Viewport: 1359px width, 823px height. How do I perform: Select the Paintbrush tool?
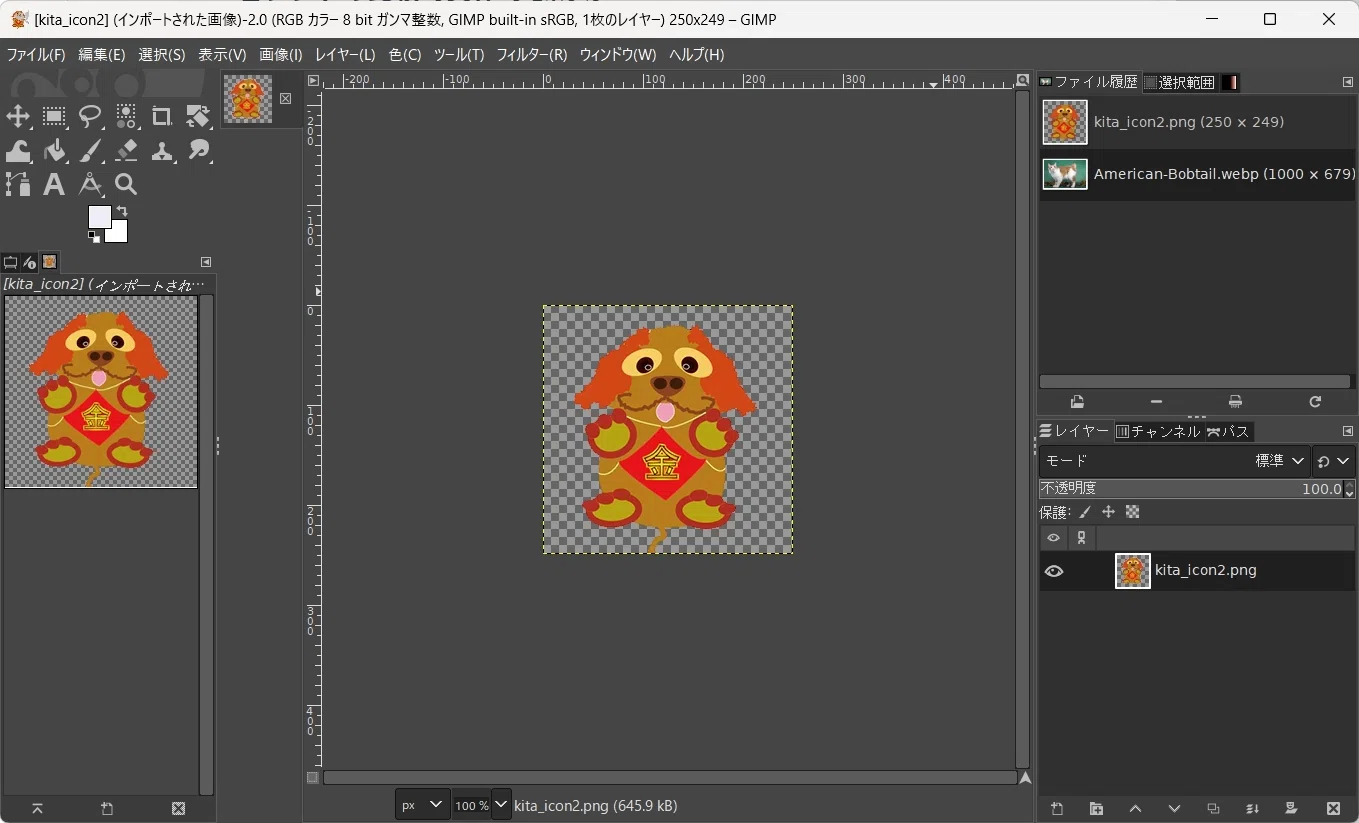(90, 151)
